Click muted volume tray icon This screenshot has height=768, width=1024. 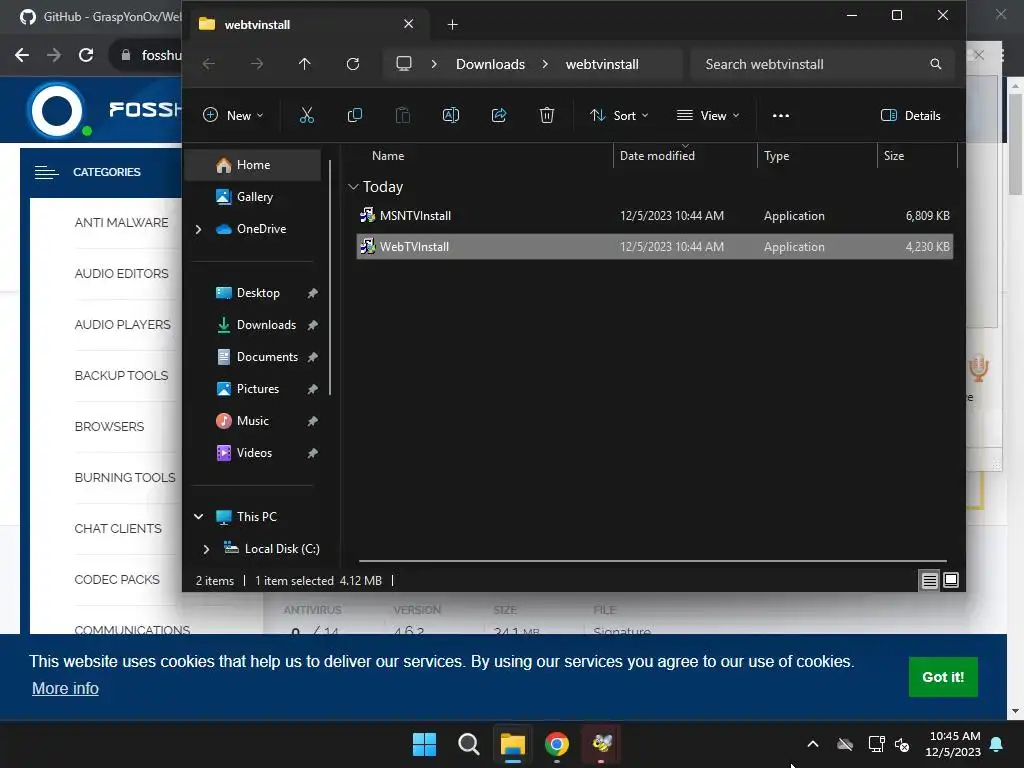(903, 744)
